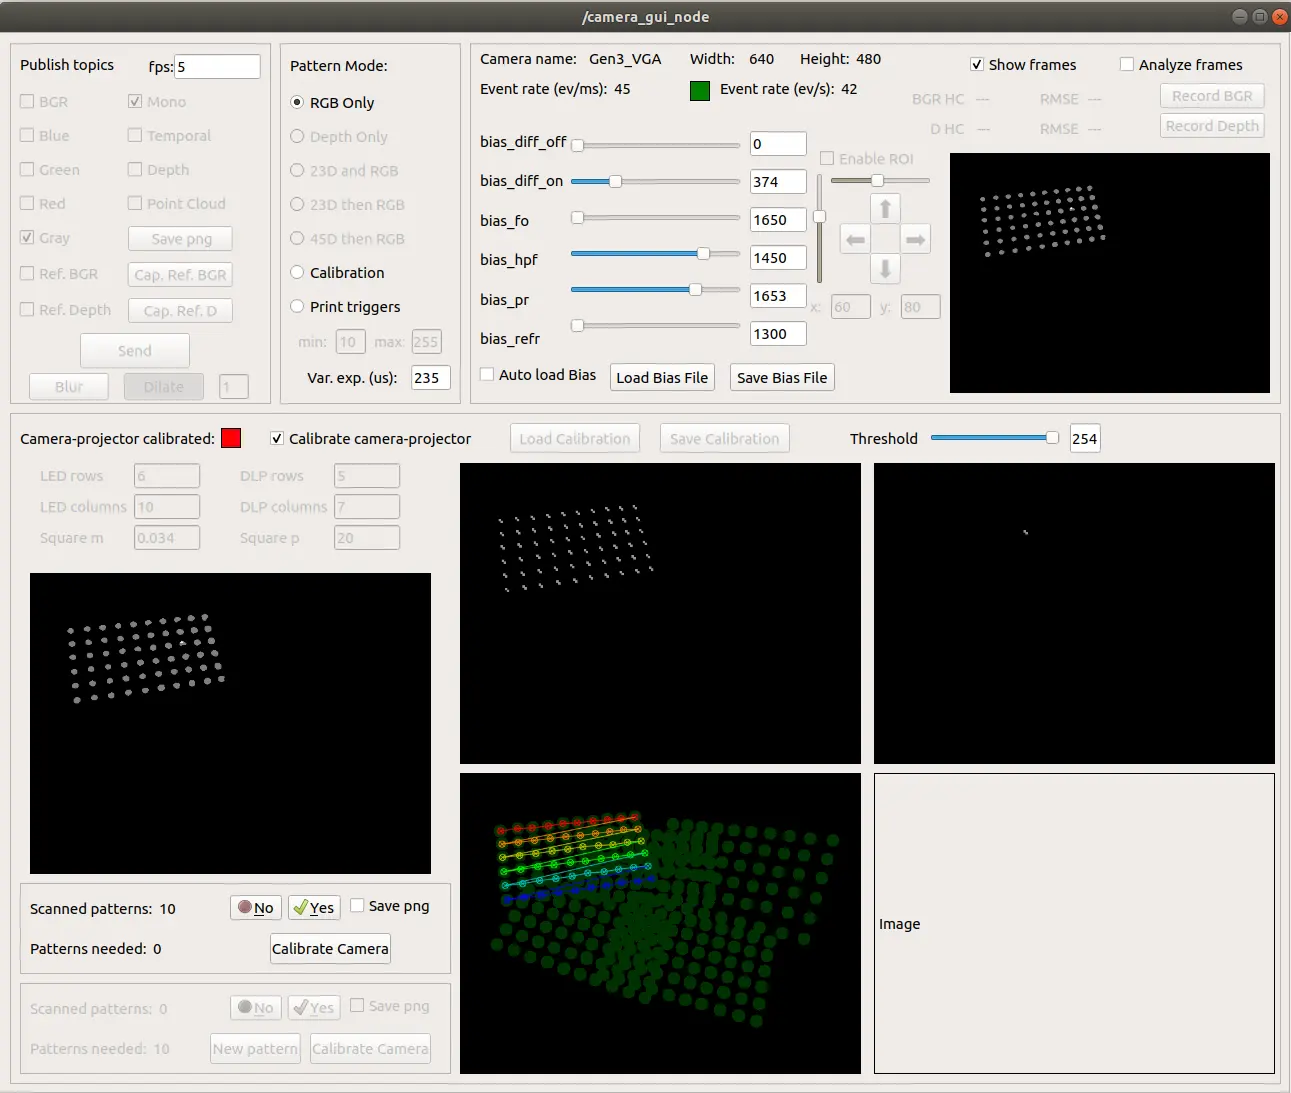Click the camera preview thumbnail at top right
1291x1093 pixels.
[1110, 273]
